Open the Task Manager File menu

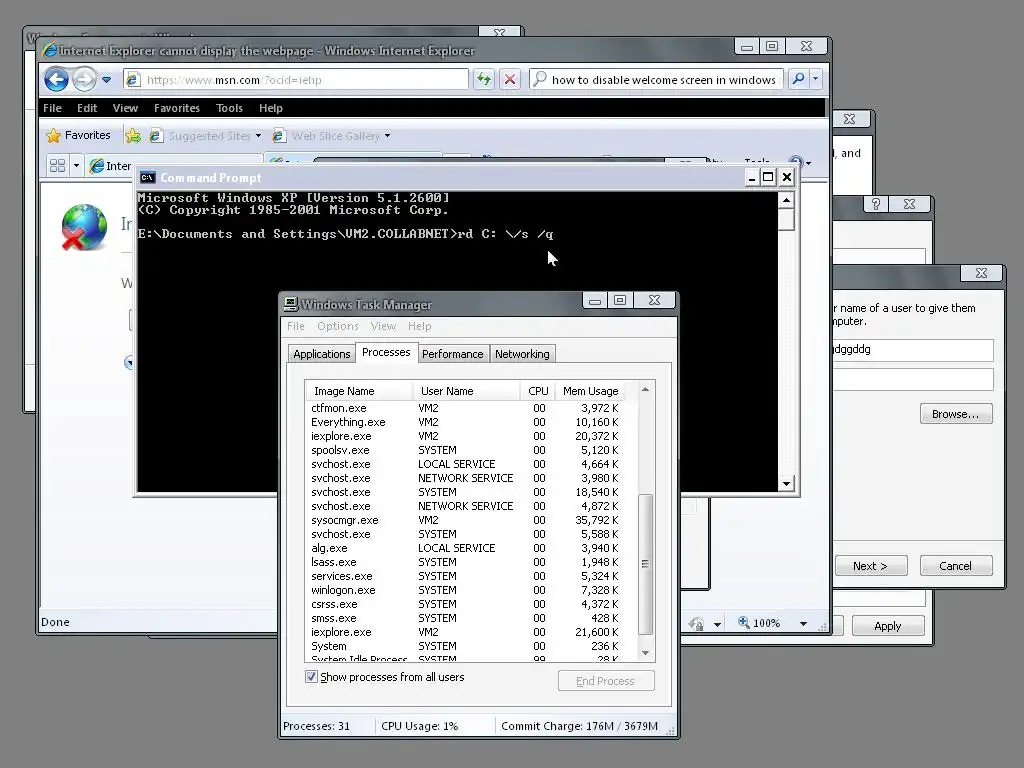coord(296,326)
